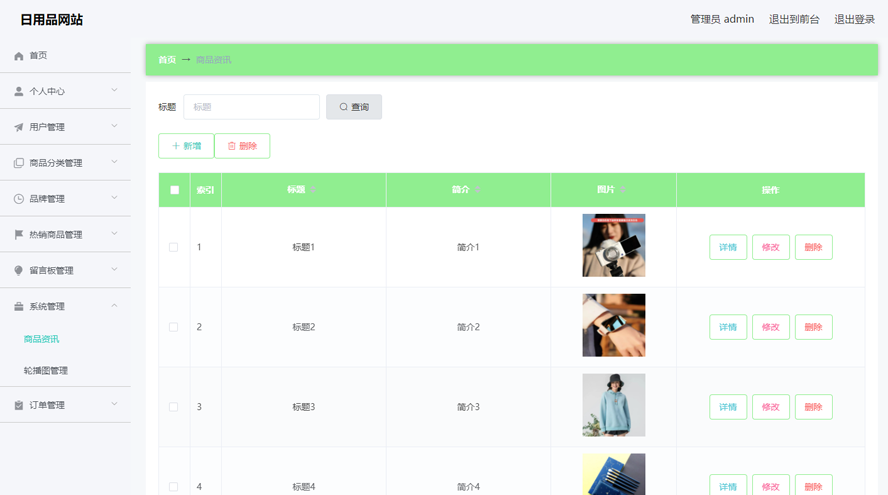Click 修改 button for row 标题2
Image resolution: width=888 pixels, height=495 pixels.
point(771,327)
